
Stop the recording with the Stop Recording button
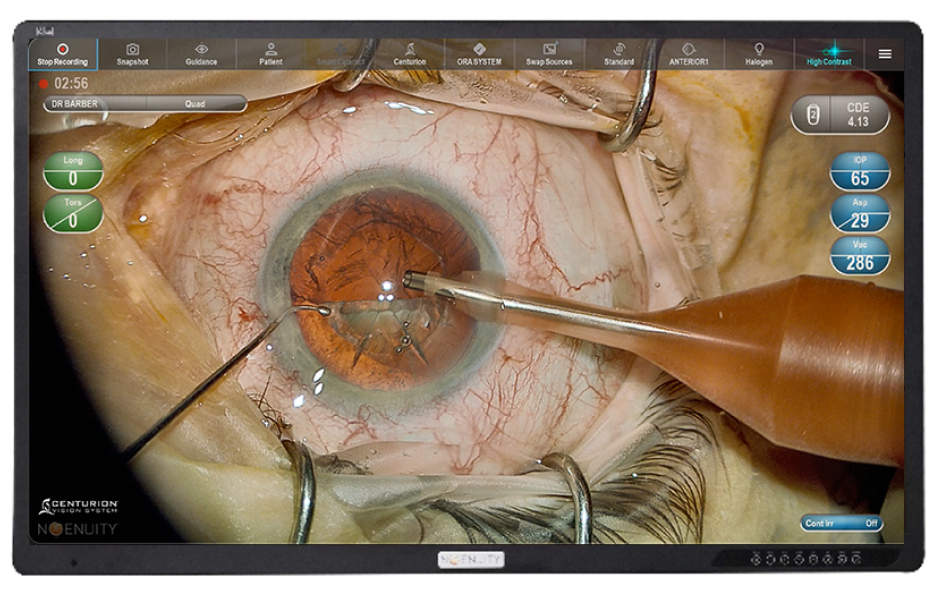63,54
